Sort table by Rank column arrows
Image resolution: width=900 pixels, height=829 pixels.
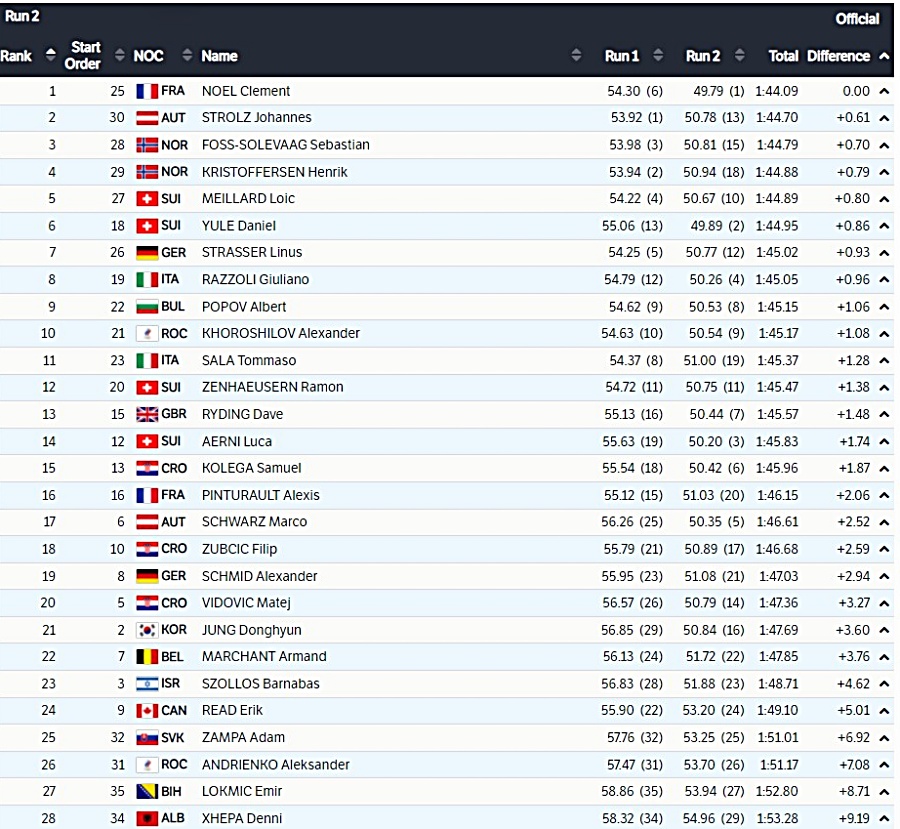[51, 55]
